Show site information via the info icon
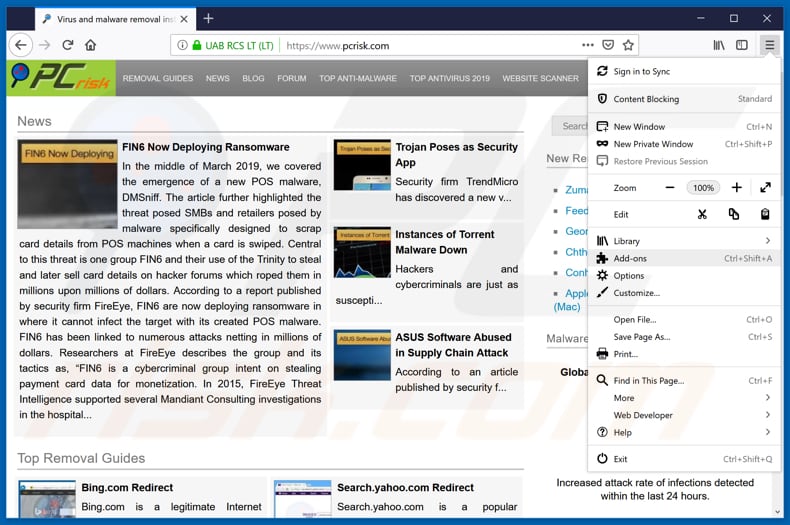 click(182, 45)
